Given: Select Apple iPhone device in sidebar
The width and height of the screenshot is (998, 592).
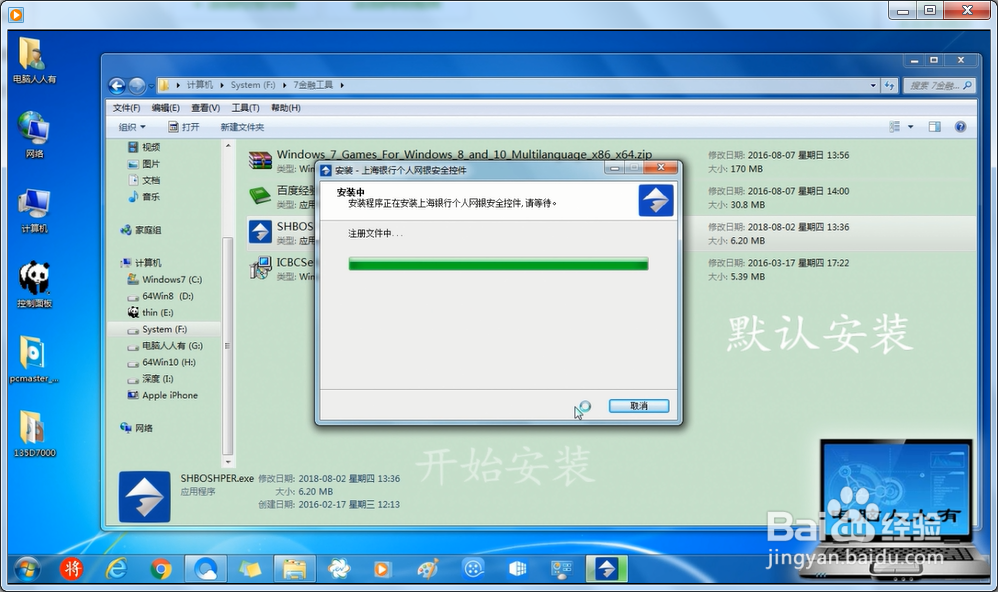Looking at the screenshot, I should click(x=163, y=395).
